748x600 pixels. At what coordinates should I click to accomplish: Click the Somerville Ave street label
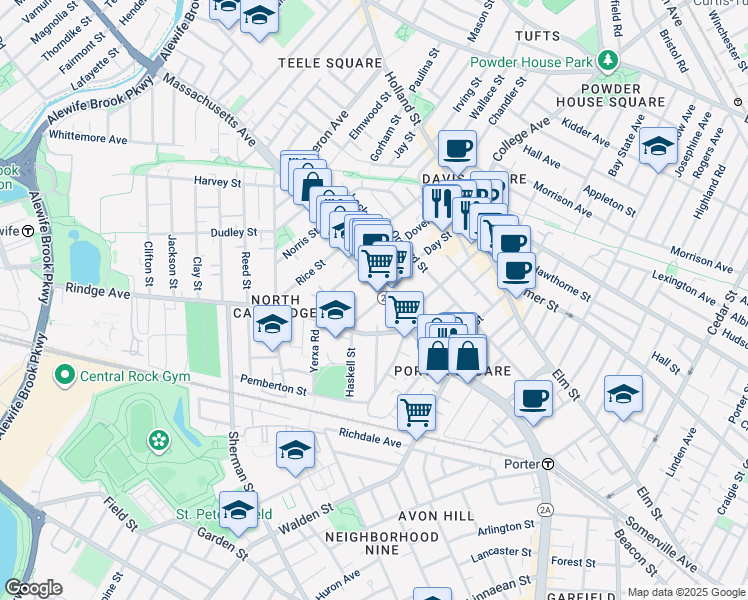tap(662, 545)
